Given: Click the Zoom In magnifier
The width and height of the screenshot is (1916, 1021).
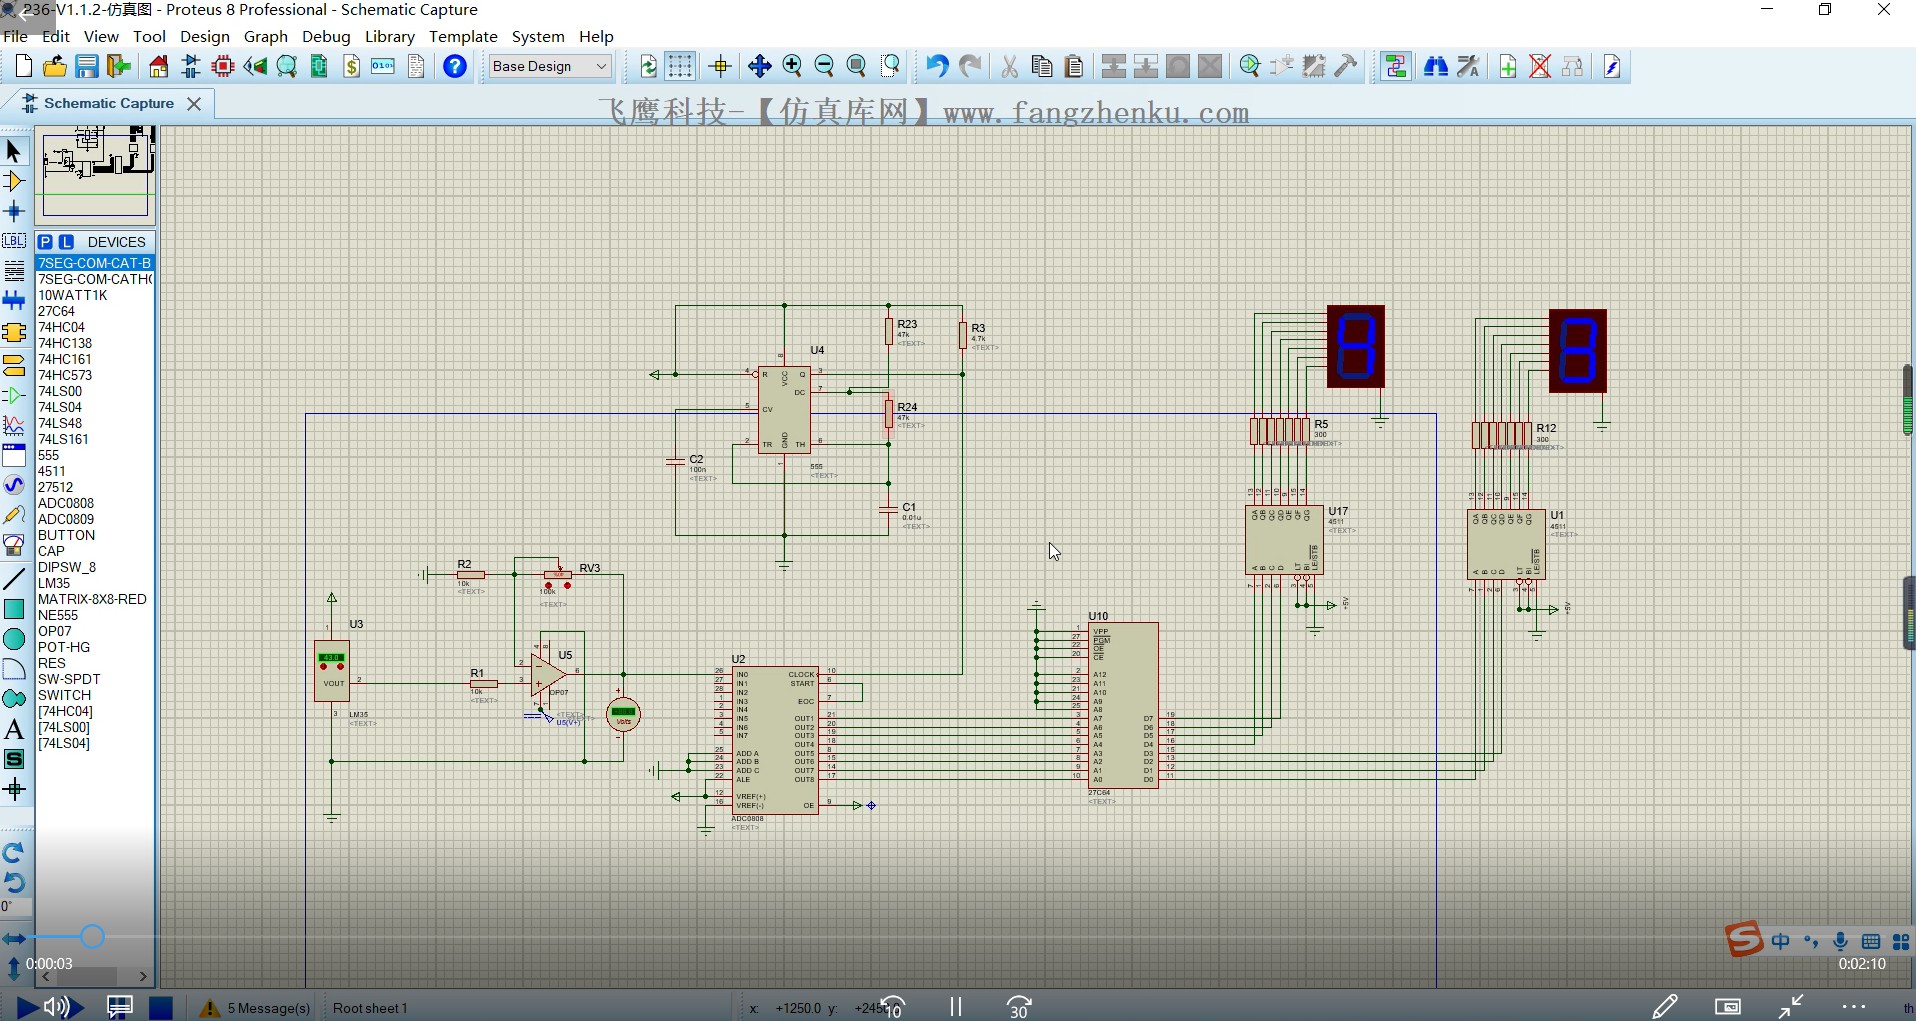Looking at the screenshot, I should pos(792,67).
